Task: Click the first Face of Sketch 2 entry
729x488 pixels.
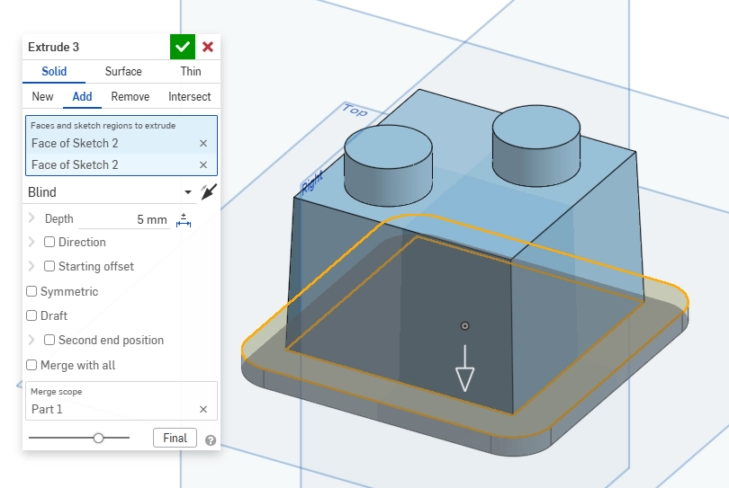Action: click(x=121, y=144)
